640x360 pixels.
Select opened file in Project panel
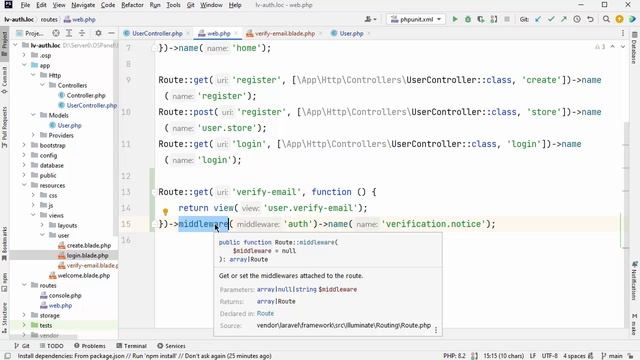(x=56, y=33)
